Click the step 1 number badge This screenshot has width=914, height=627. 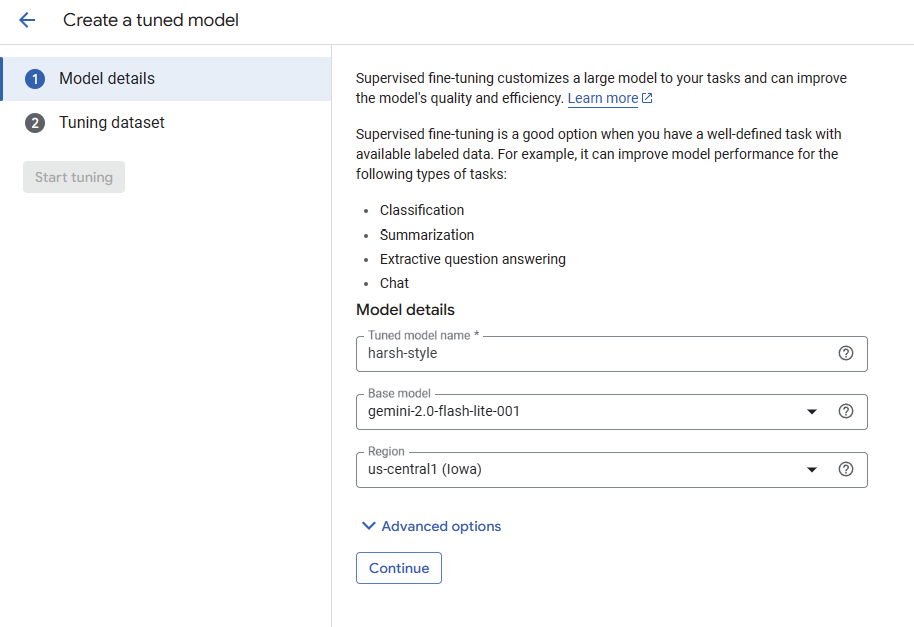(35, 79)
